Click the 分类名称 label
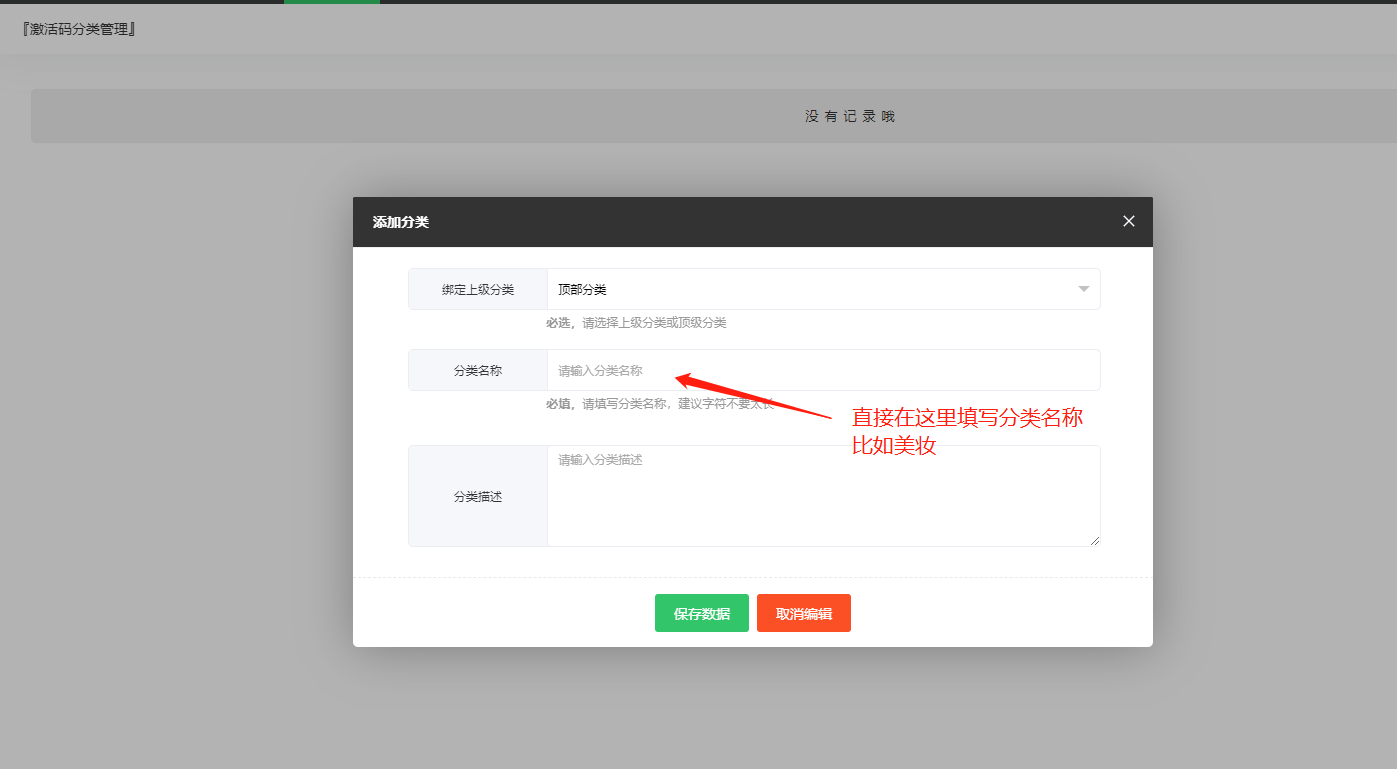Screen dimensions: 1397x769 [x=478, y=370]
